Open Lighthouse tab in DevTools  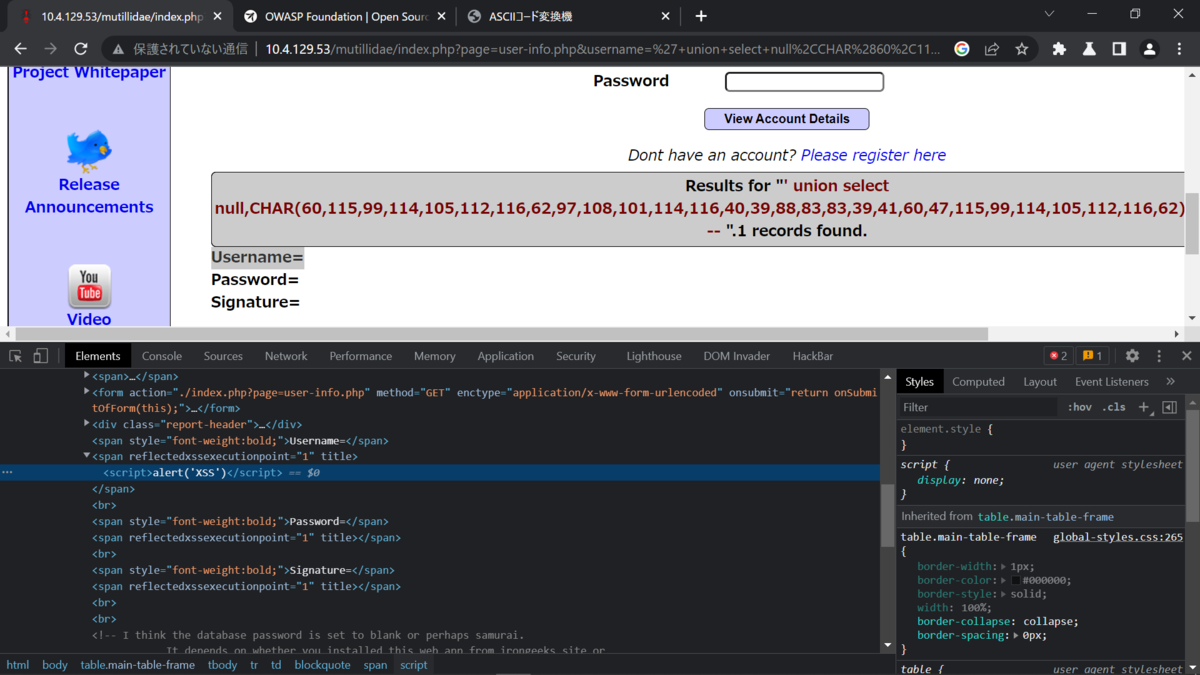pos(654,356)
